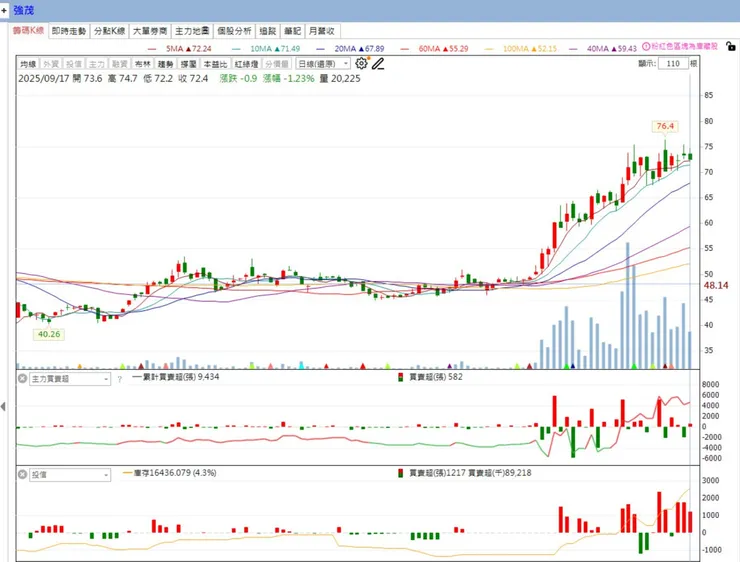Click the 40MA legend entry
Screen dimensions: 740x562
tap(603, 49)
